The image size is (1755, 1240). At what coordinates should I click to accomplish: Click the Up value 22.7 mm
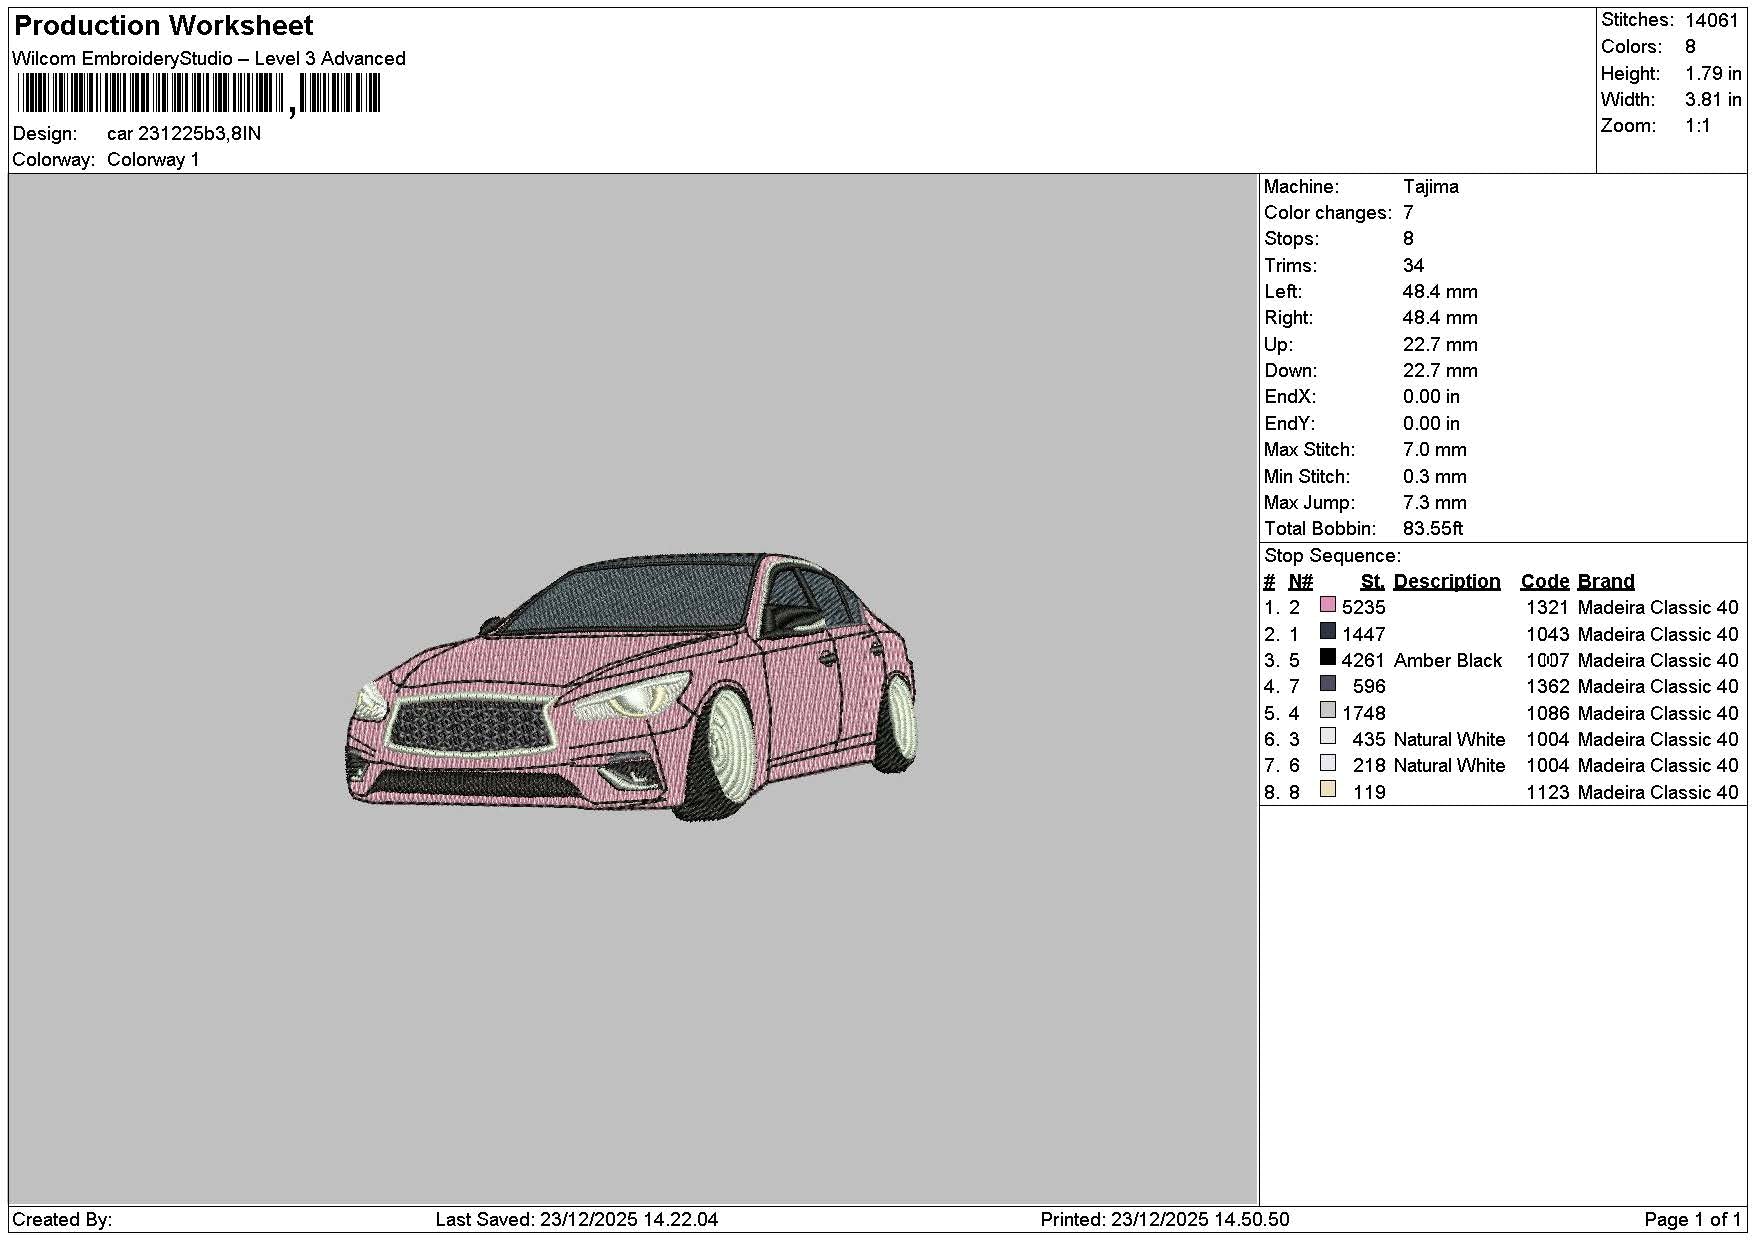(1440, 345)
